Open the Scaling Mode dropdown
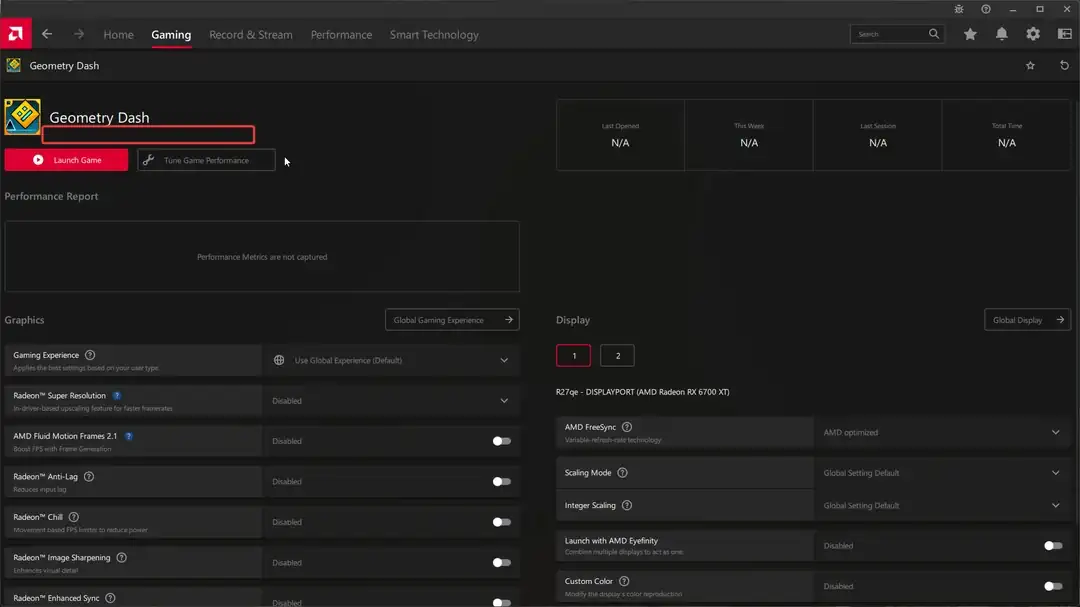Image resolution: width=1080 pixels, height=607 pixels. click(942, 473)
